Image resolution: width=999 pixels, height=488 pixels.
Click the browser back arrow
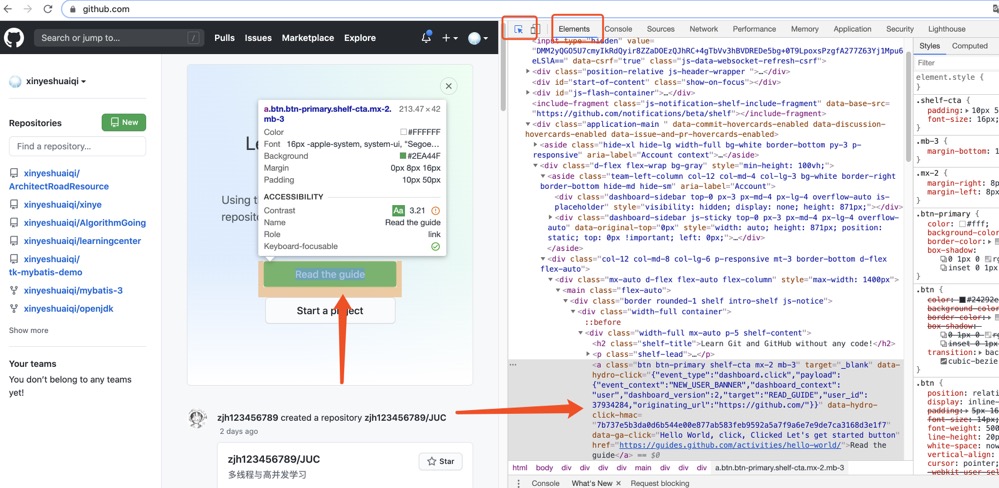pyautogui.click(x=8, y=9)
